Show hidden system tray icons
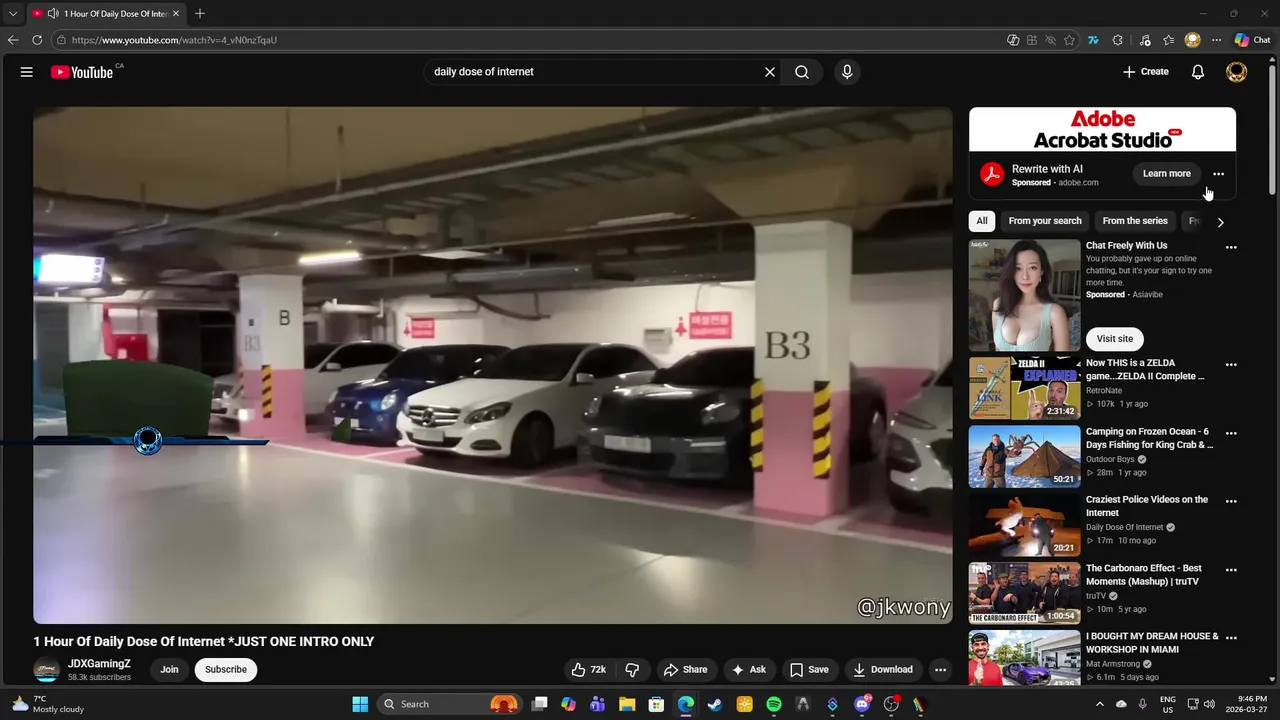This screenshot has height=720, width=1280. (x=1101, y=704)
